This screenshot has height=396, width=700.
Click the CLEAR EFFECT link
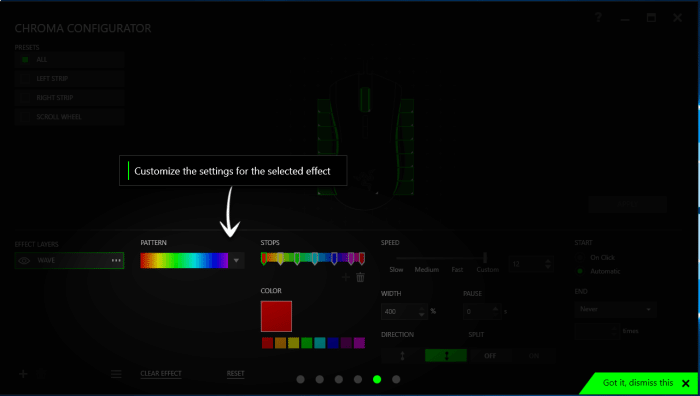161,374
